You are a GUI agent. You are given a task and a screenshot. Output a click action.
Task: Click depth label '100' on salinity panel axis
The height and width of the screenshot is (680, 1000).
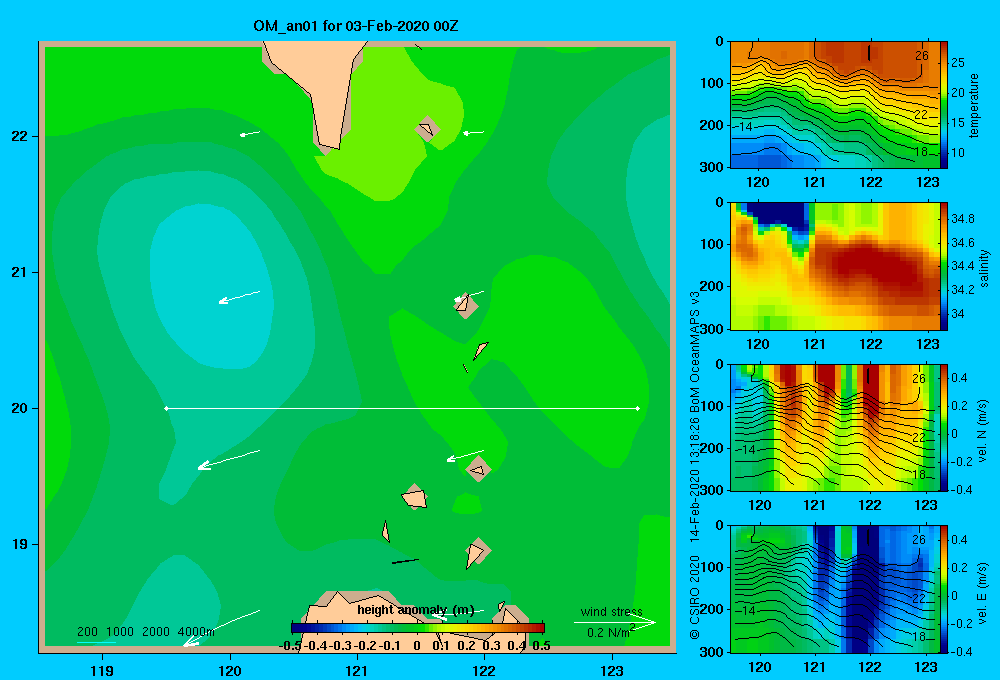(x=712, y=244)
